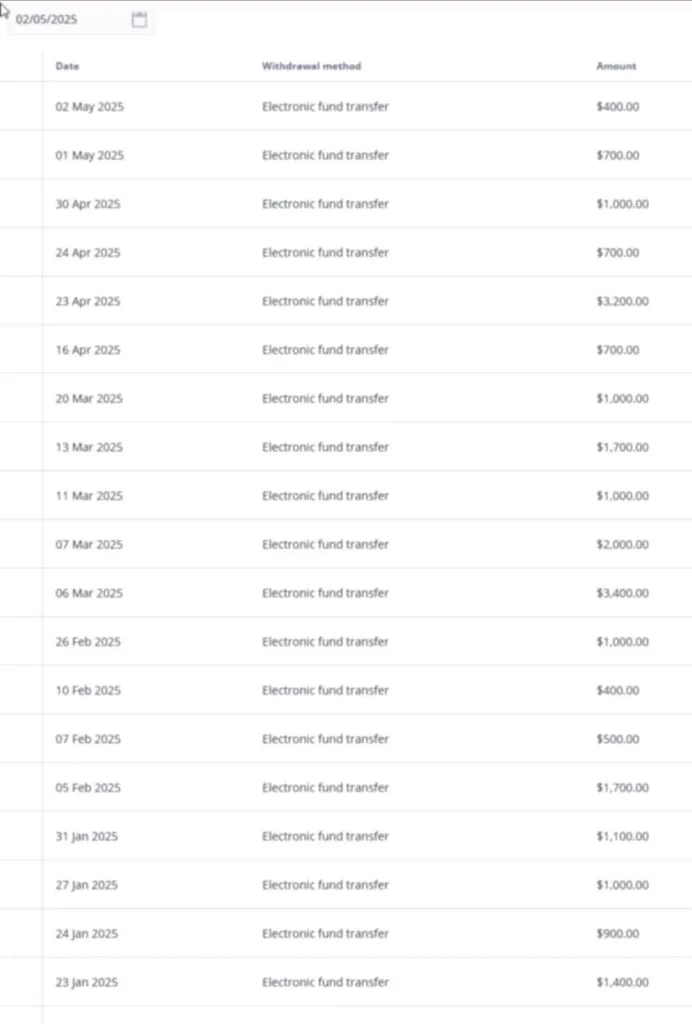Click the 05 Feb 2025 date cell
692x1024 pixels.
[x=88, y=788]
